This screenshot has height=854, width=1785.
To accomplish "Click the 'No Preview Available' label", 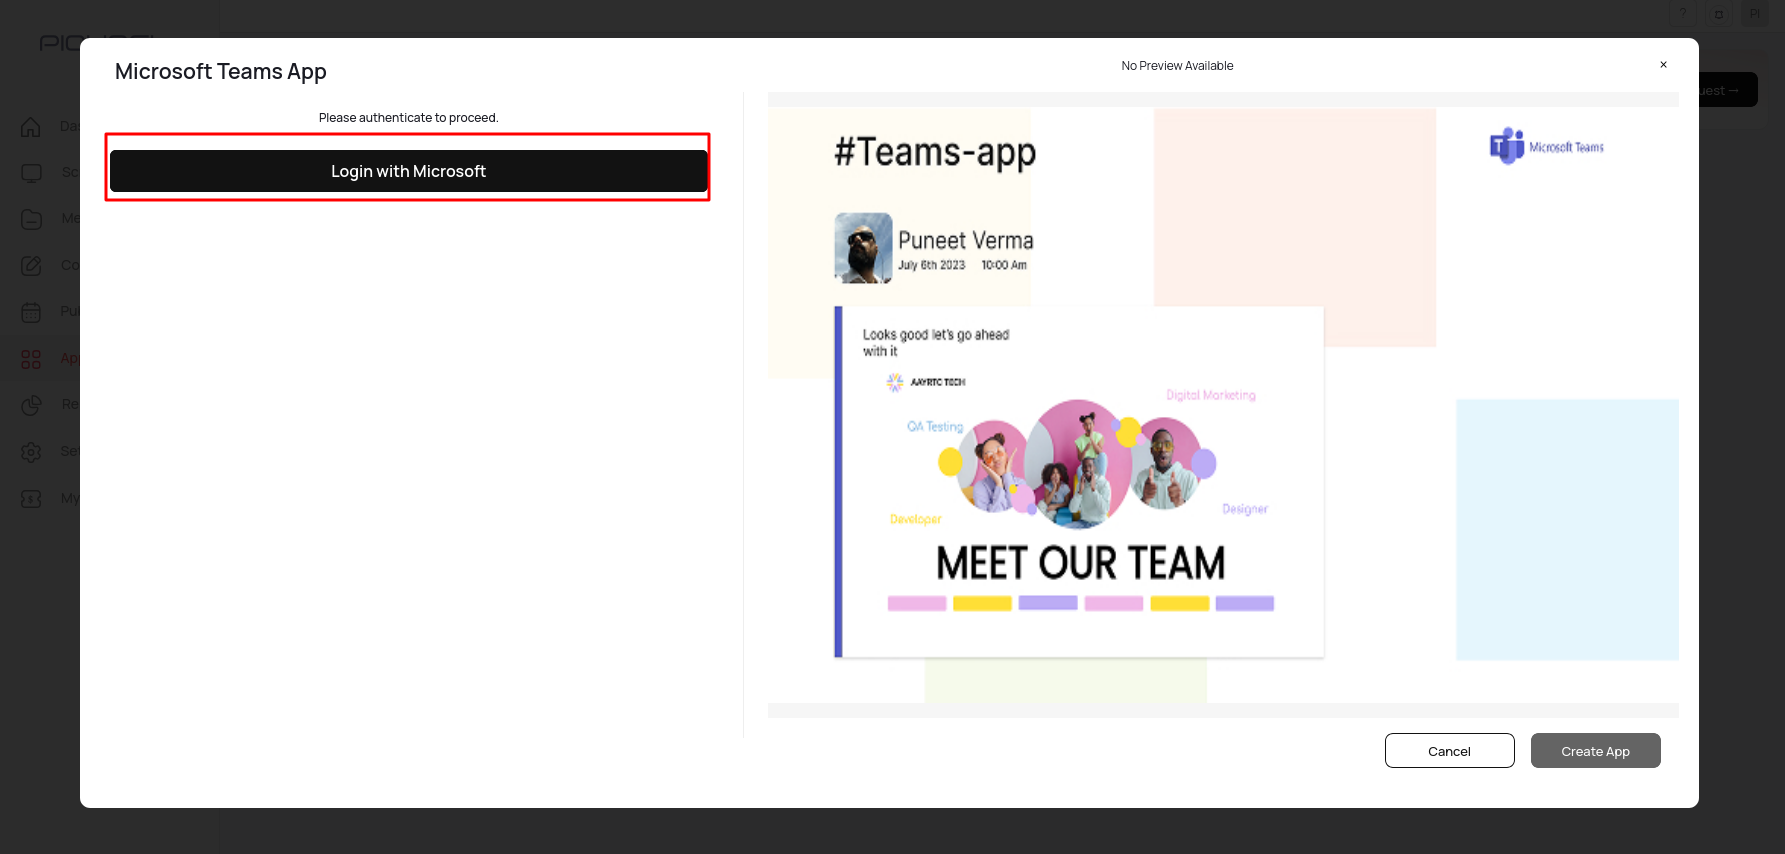I will point(1177,66).
